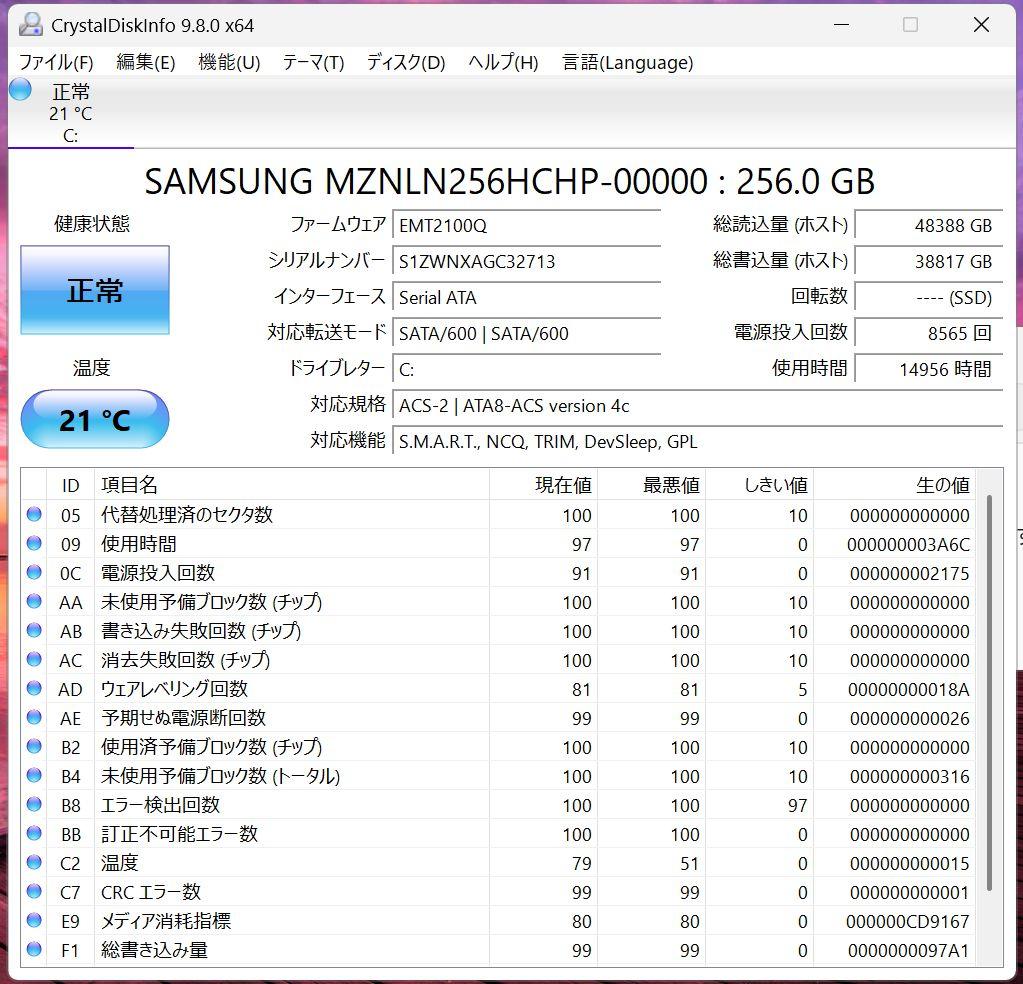Click the indicator beside 訂正不可能エラー数

pyautogui.click(x=34, y=834)
